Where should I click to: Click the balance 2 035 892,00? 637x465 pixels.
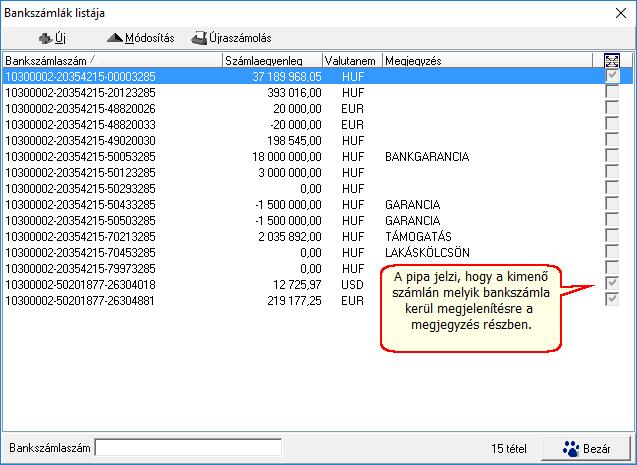pyautogui.click(x=290, y=236)
